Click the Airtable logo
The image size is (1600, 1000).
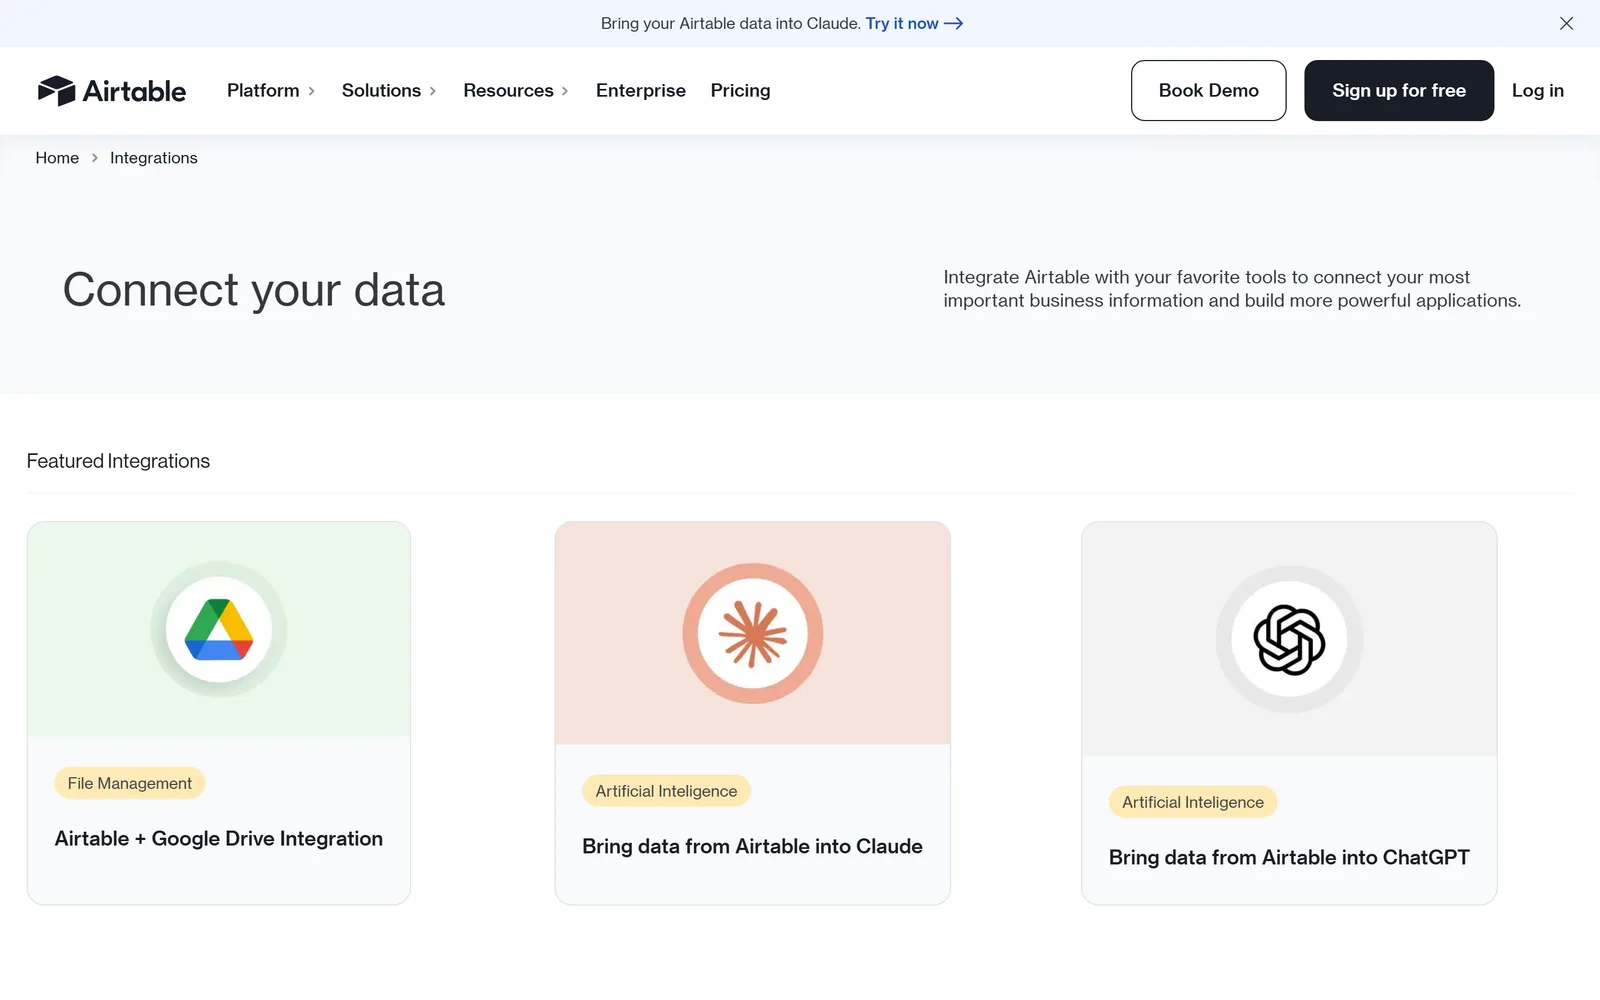coord(111,91)
